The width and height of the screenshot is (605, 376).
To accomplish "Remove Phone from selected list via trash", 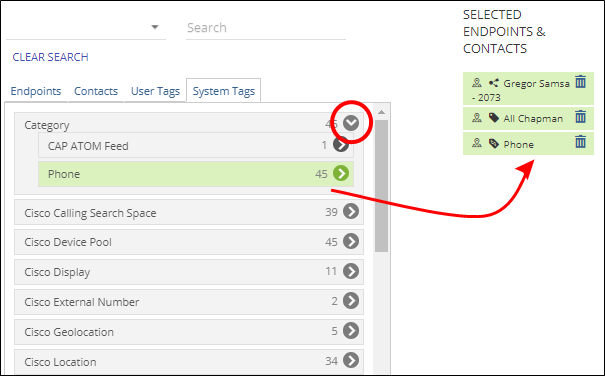I will (581, 142).
